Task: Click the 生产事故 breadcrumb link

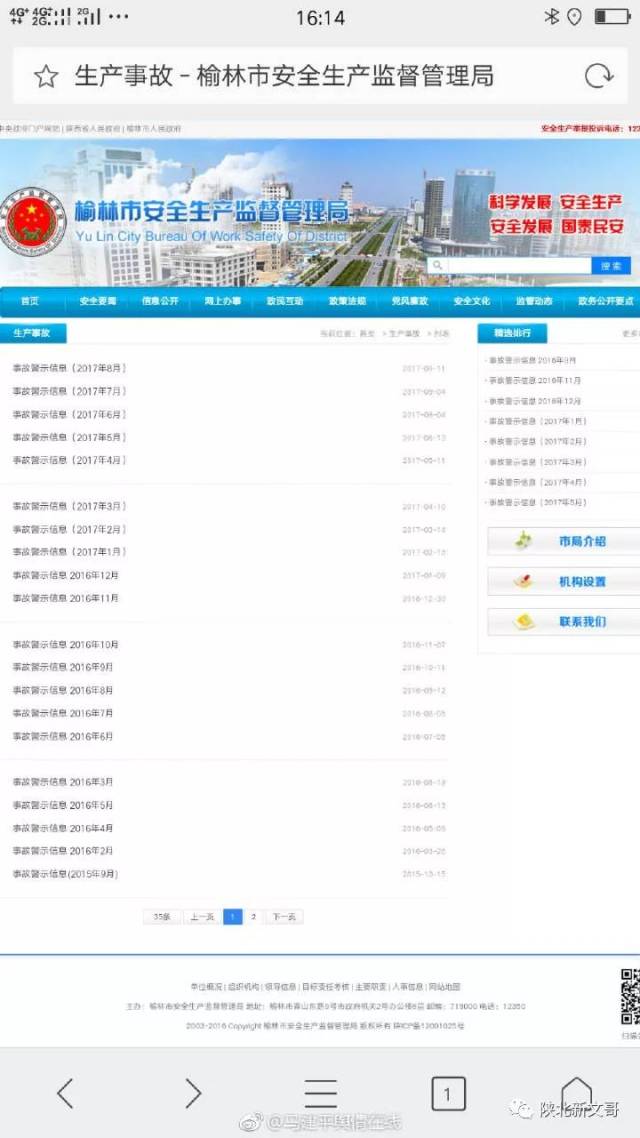Action: click(404, 334)
